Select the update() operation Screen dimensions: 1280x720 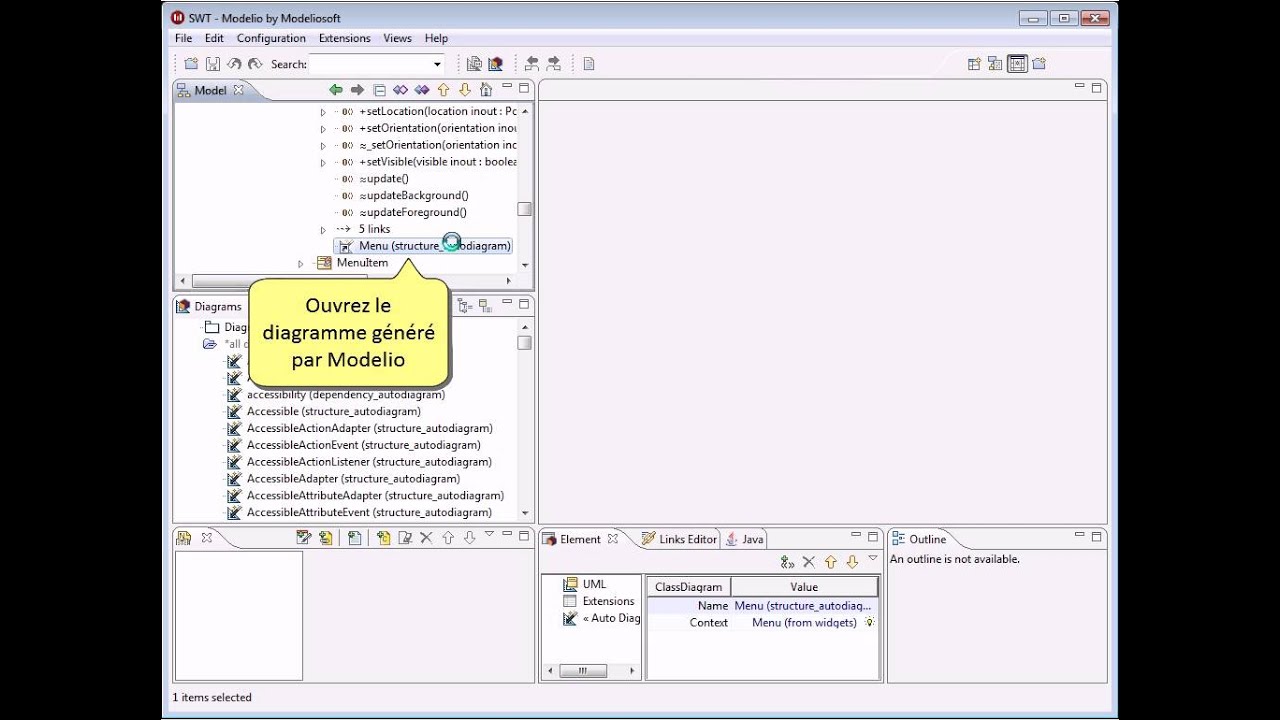tap(384, 179)
